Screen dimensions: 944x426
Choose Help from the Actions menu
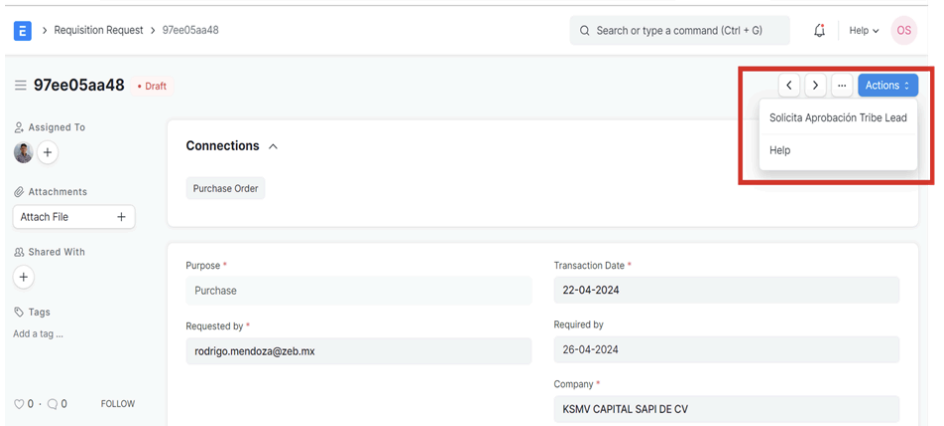coord(780,150)
